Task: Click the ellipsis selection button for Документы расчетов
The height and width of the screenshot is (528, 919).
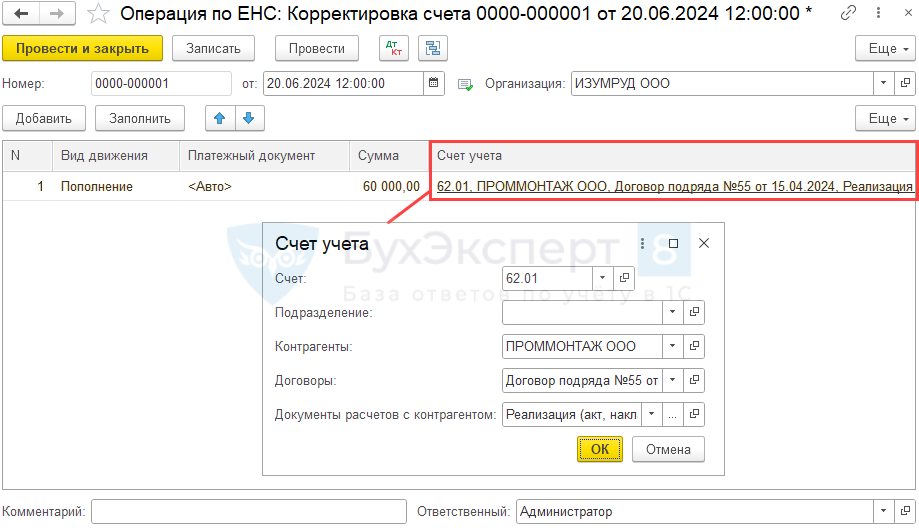Action: pyautogui.click(x=672, y=414)
